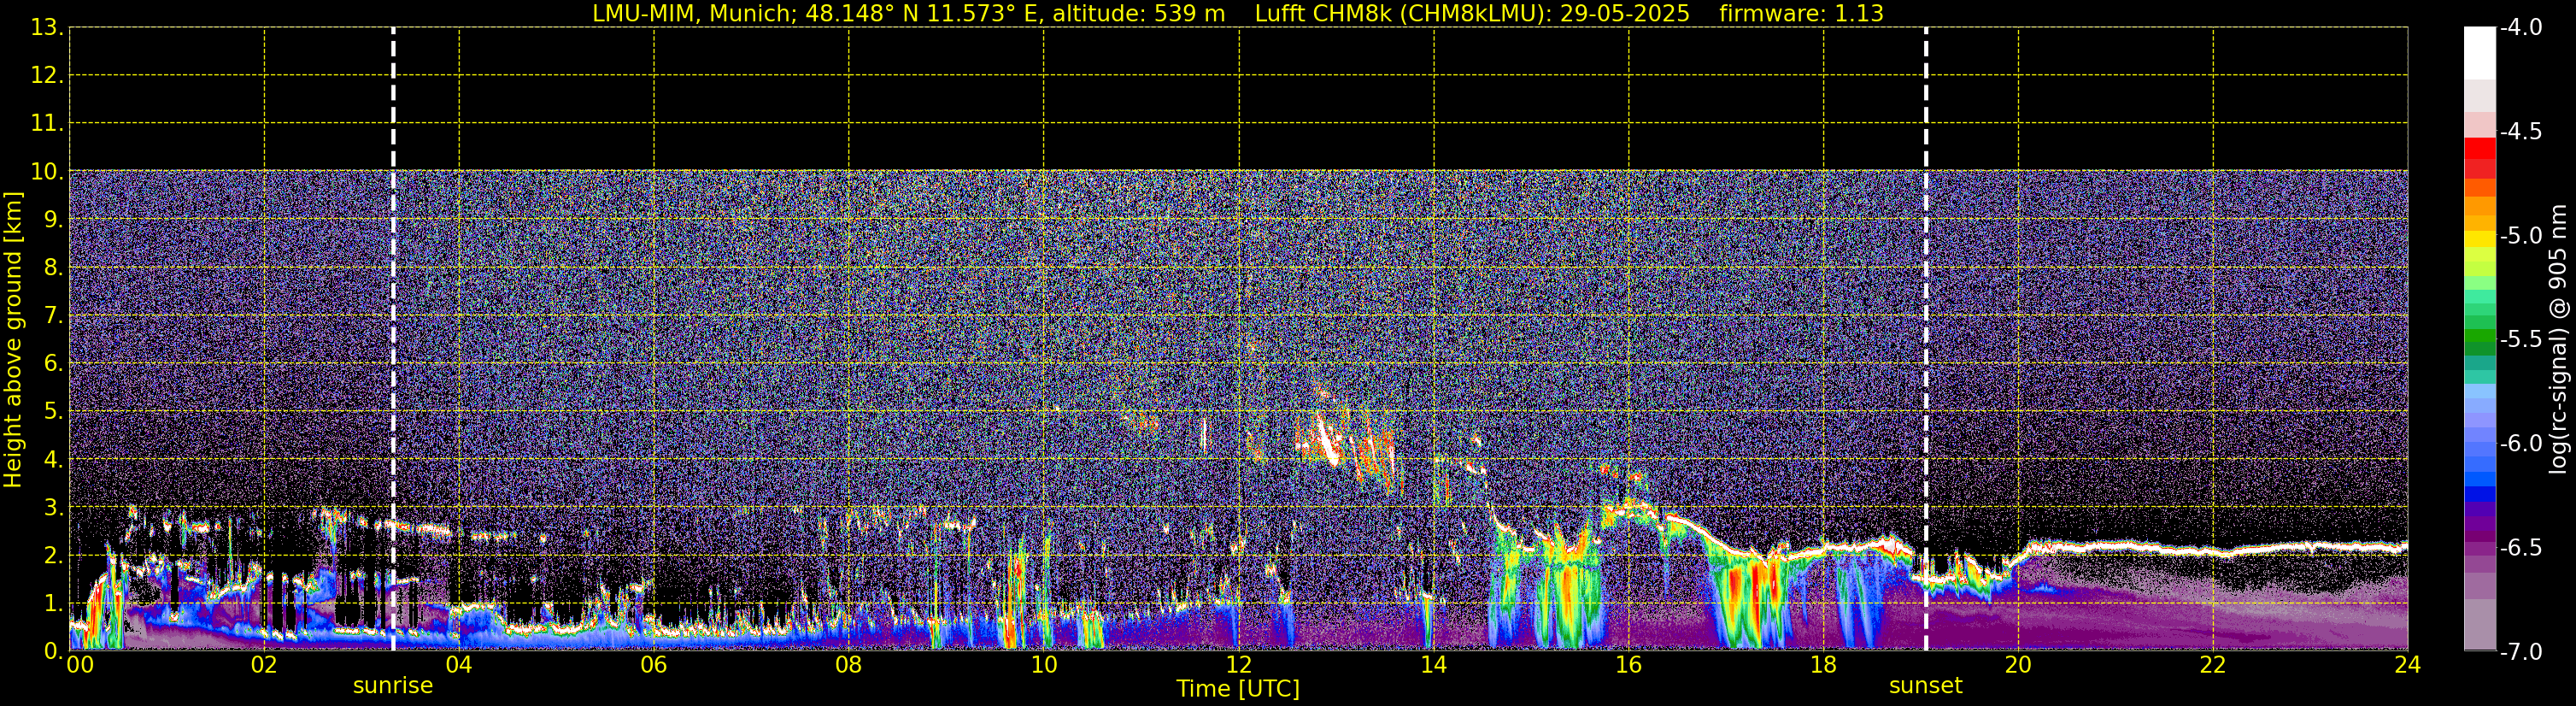The width and height of the screenshot is (2576, 706).
Task: Click the height axis tick '7.'
Action: (53, 316)
